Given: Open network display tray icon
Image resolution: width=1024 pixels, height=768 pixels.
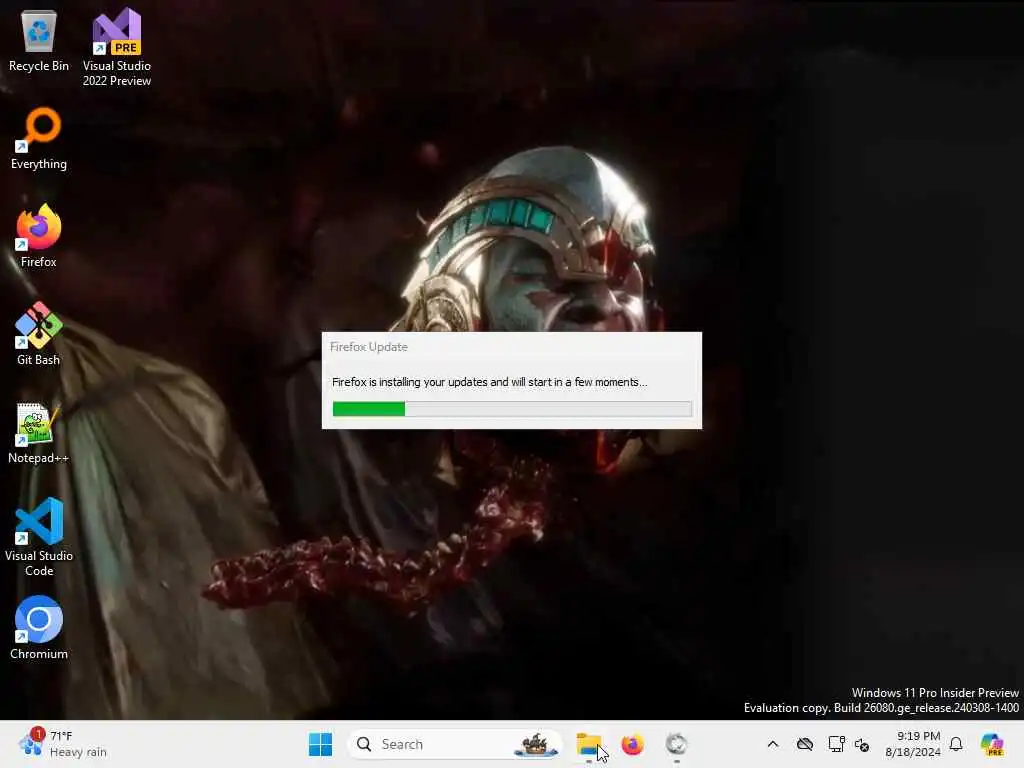Looking at the screenshot, I should (x=836, y=744).
